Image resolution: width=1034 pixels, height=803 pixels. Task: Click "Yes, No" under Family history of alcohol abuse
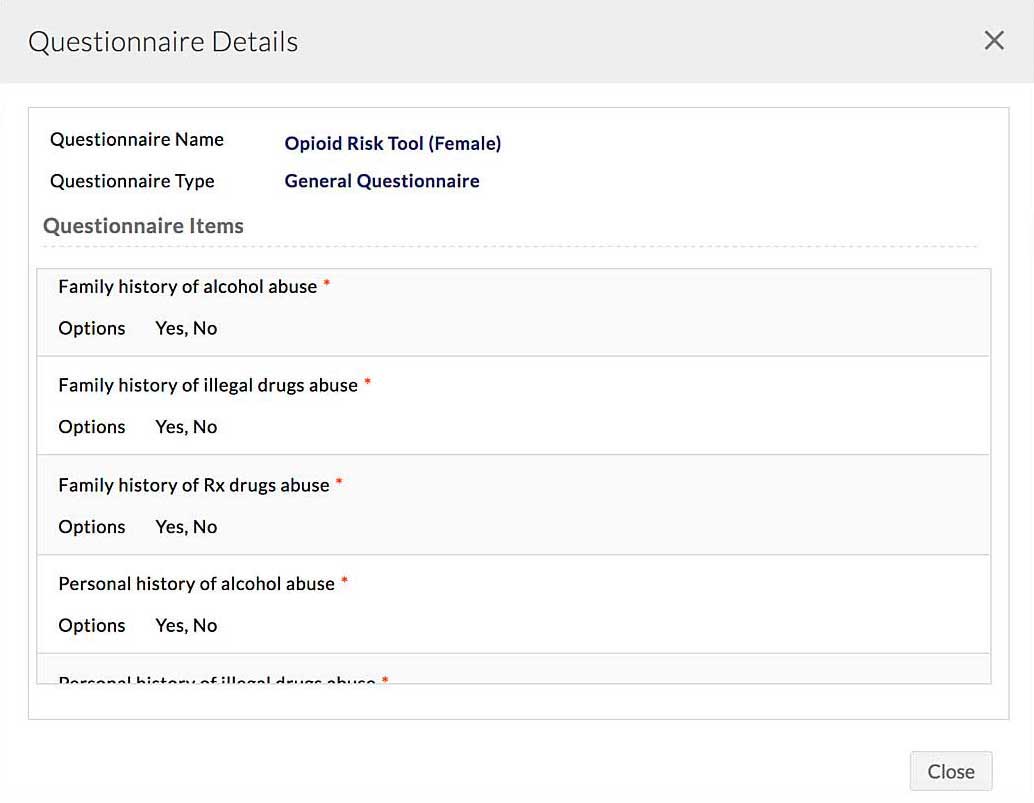pos(186,328)
